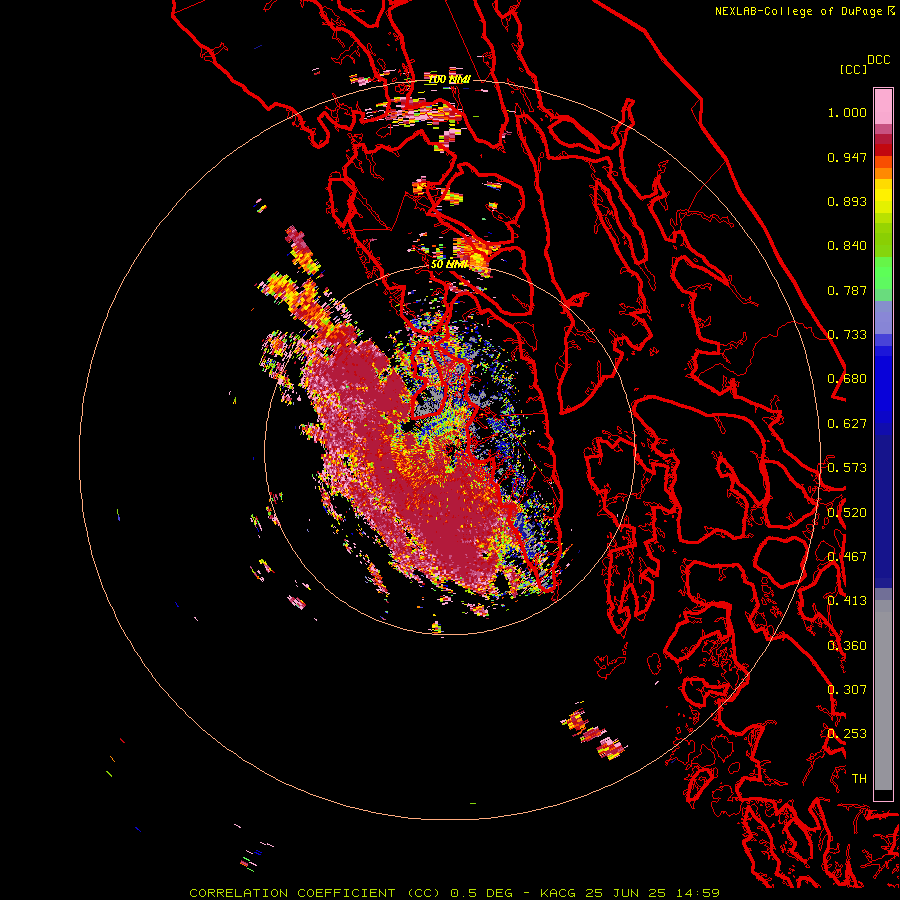Select the 0.253 scale value

point(847,734)
